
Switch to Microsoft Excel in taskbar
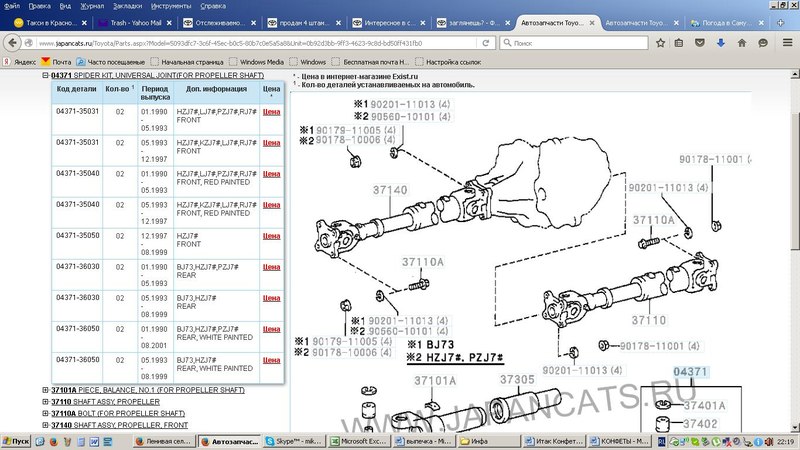pyautogui.click(x=359, y=441)
